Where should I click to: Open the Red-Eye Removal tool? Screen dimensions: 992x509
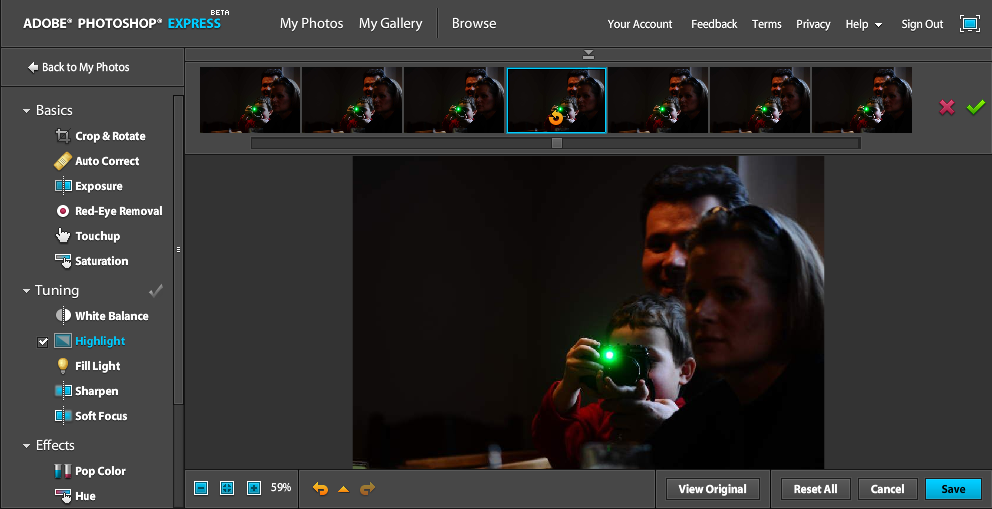(118, 211)
